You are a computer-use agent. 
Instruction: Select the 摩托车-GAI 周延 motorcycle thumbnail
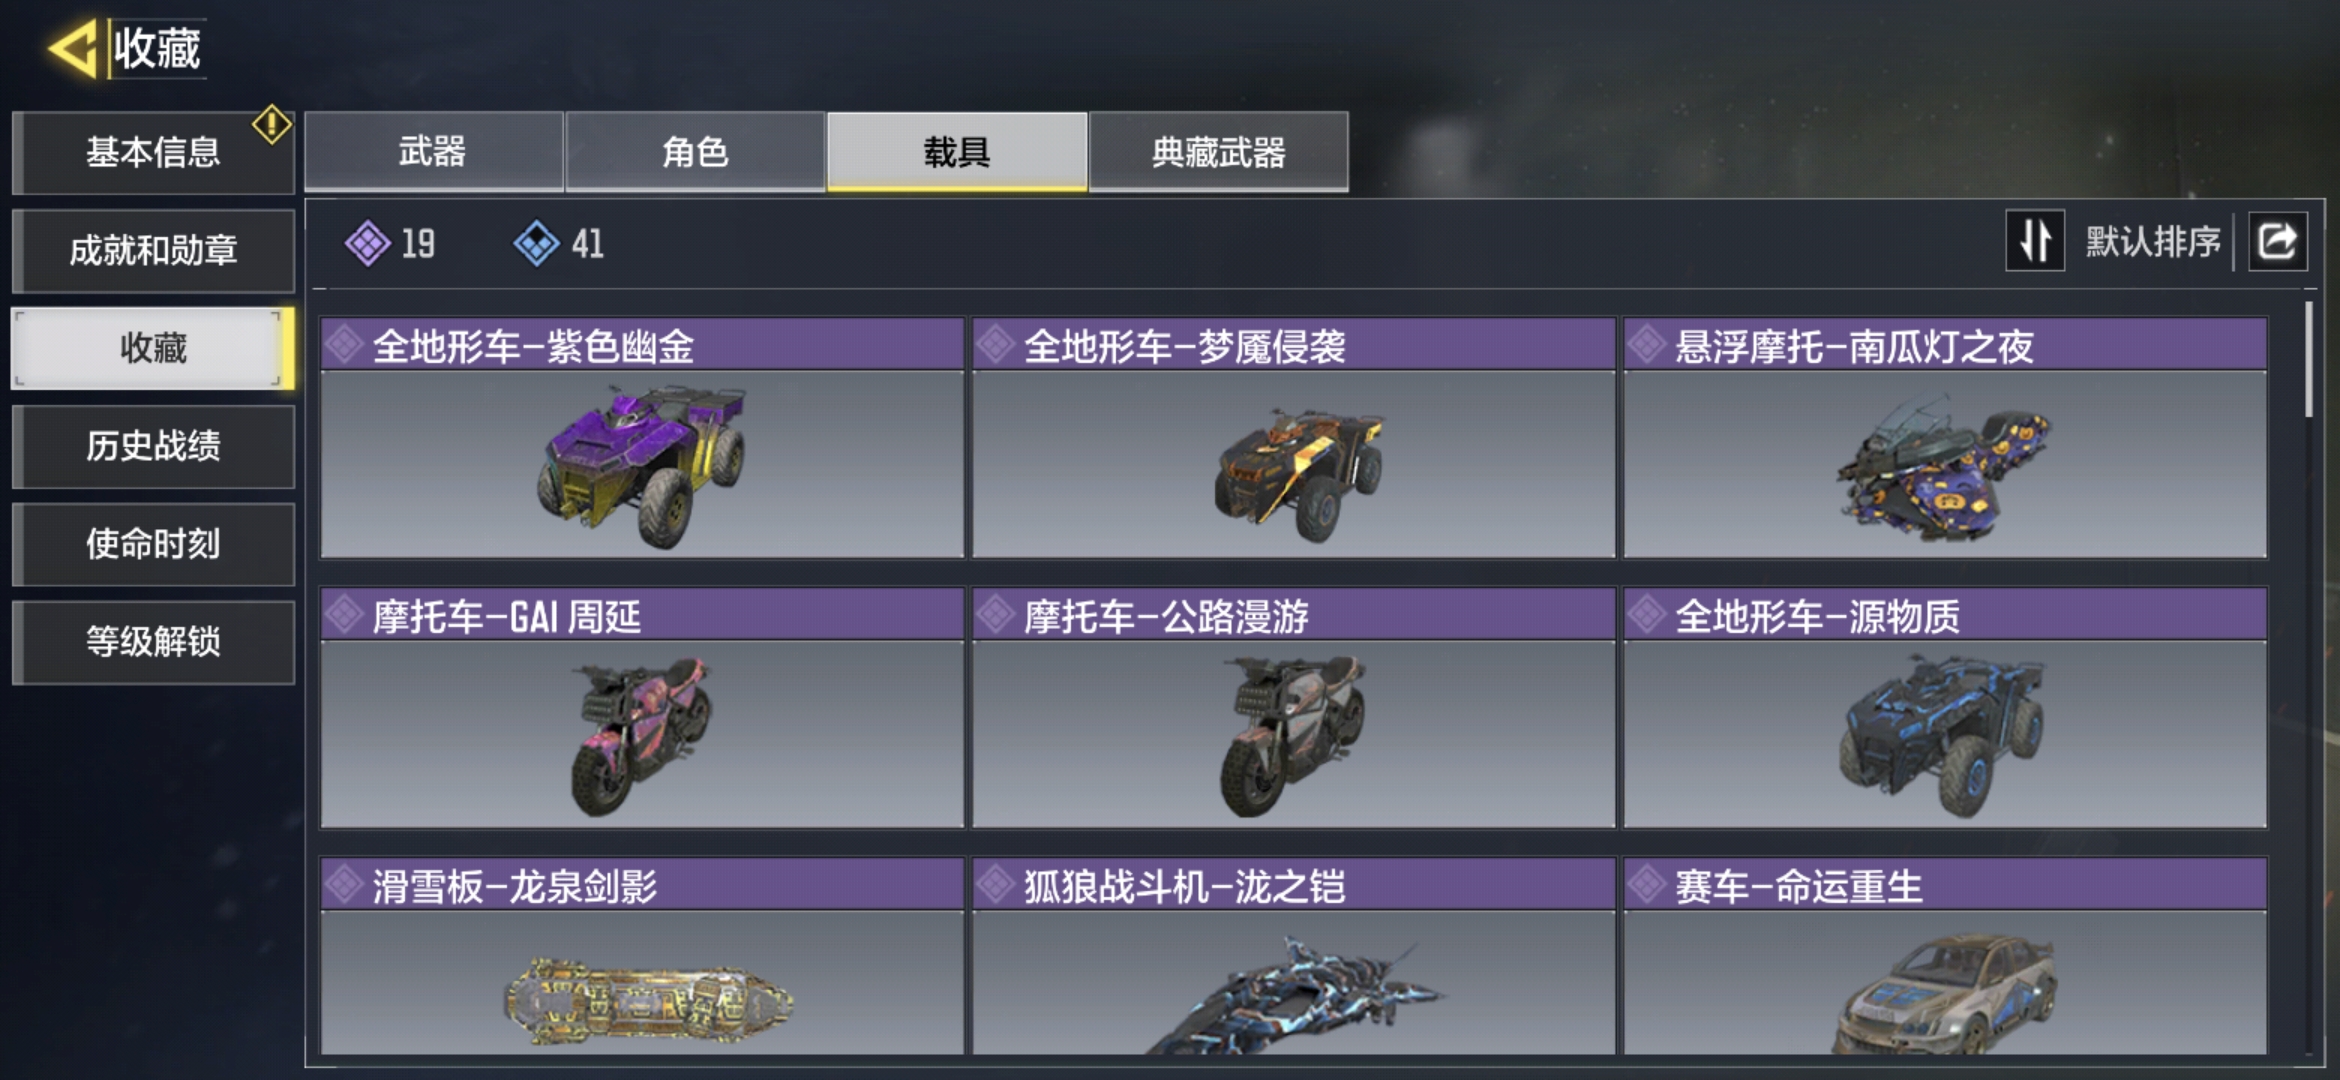[640, 735]
